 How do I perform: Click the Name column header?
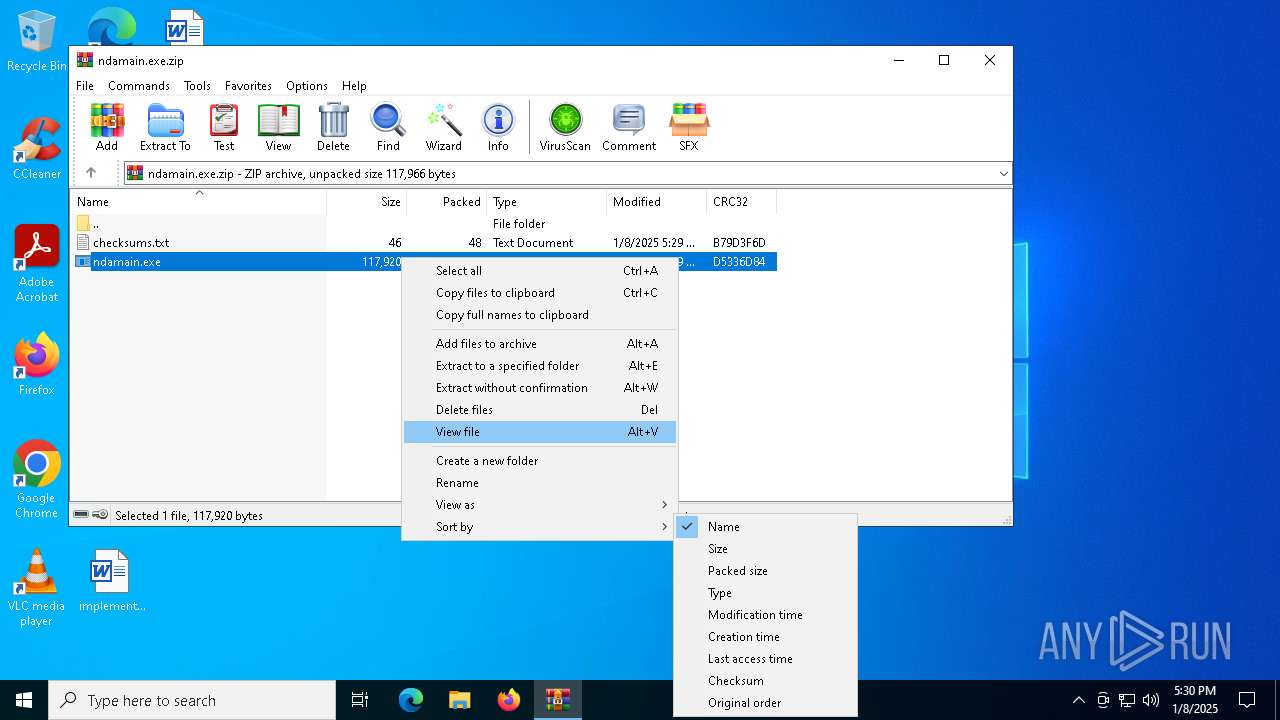click(x=199, y=202)
